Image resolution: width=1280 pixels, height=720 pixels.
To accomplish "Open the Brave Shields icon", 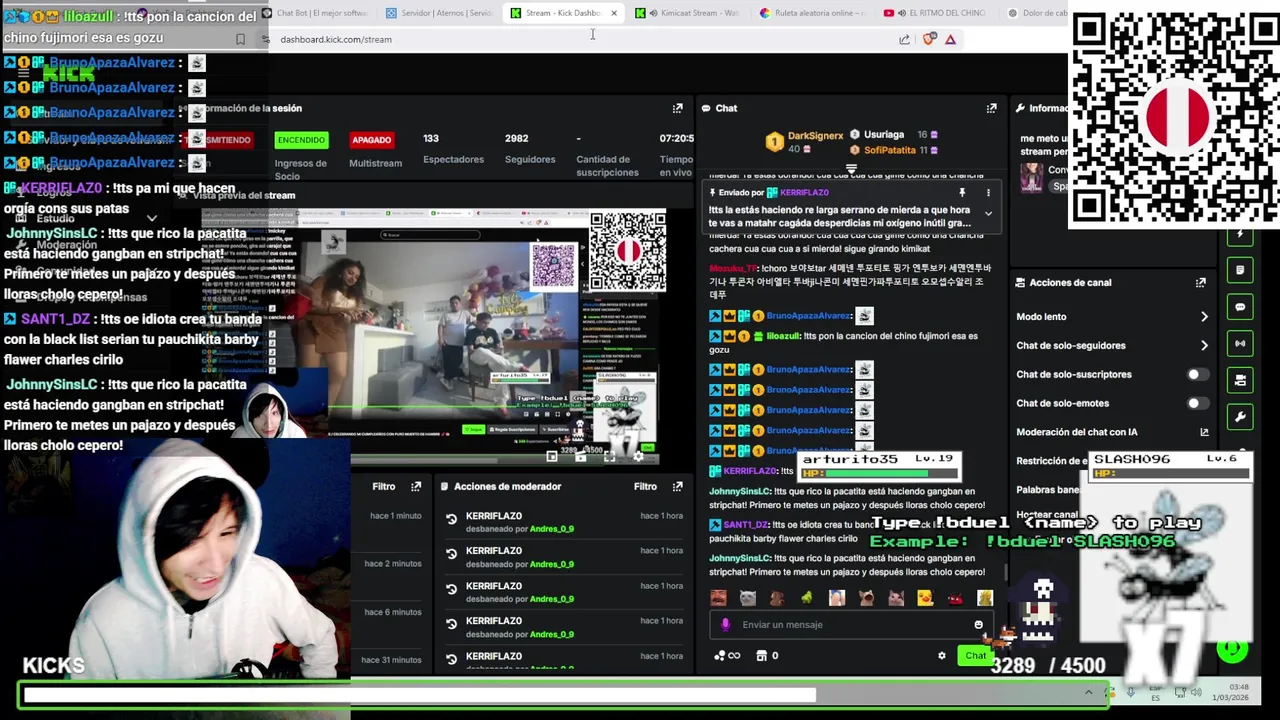I will click(929, 39).
